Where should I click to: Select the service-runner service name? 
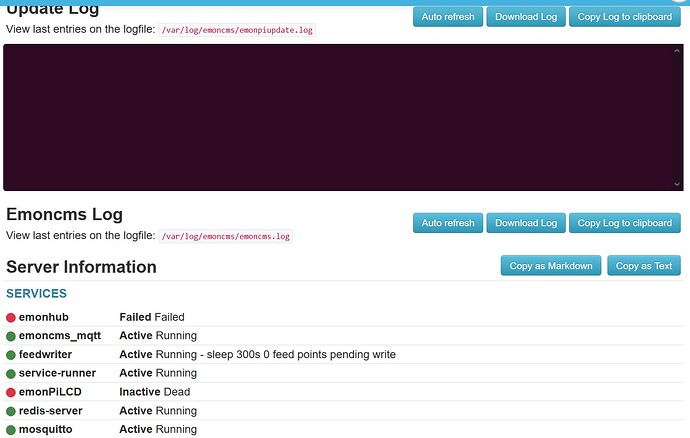57,373
